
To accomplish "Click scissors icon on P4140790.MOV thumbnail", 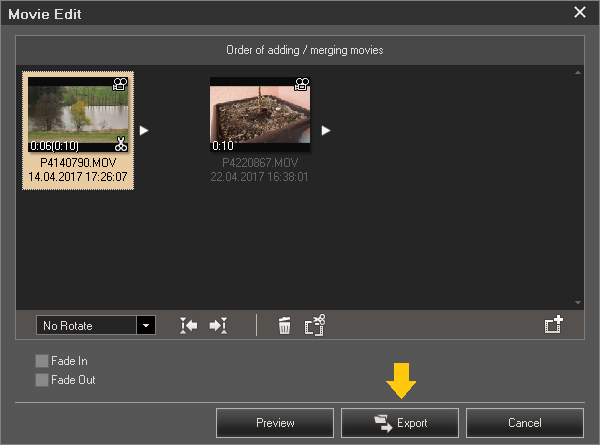I will click(121, 144).
